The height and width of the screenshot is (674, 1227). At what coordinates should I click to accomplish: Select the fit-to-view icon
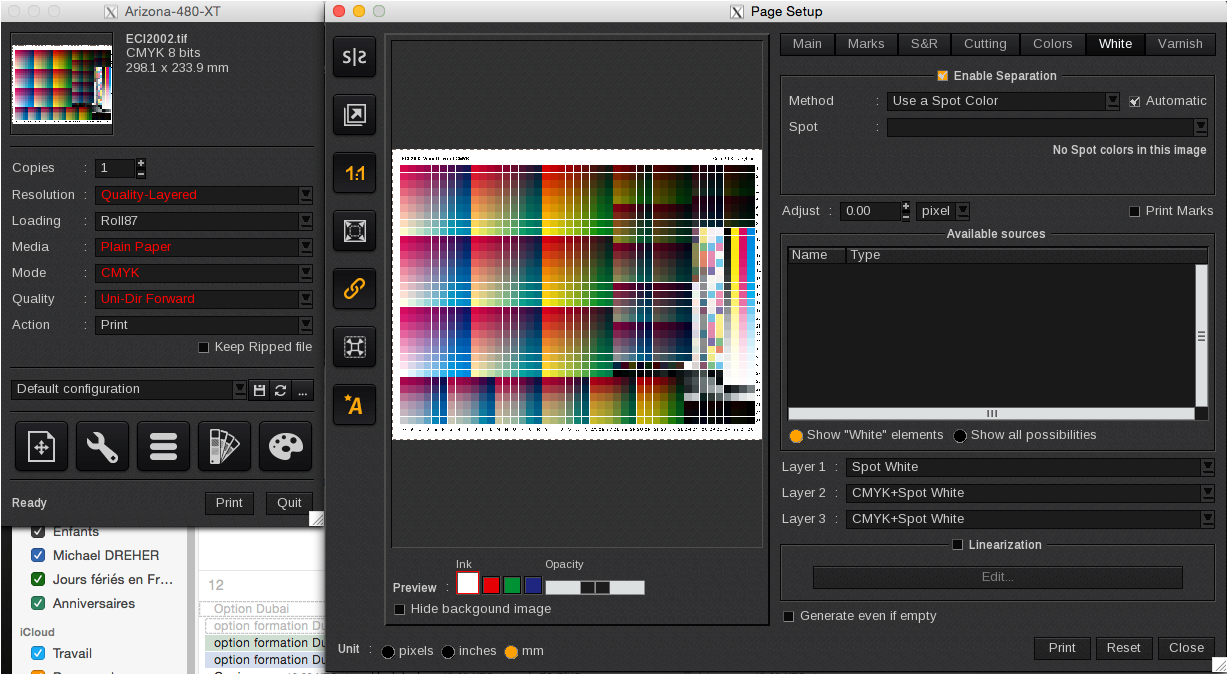coord(354,231)
